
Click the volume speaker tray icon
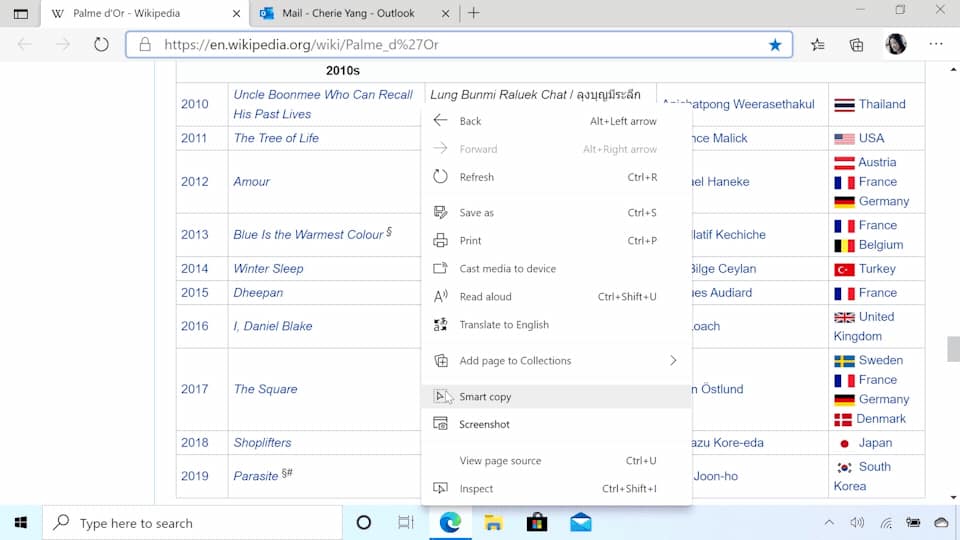[857, 523]
